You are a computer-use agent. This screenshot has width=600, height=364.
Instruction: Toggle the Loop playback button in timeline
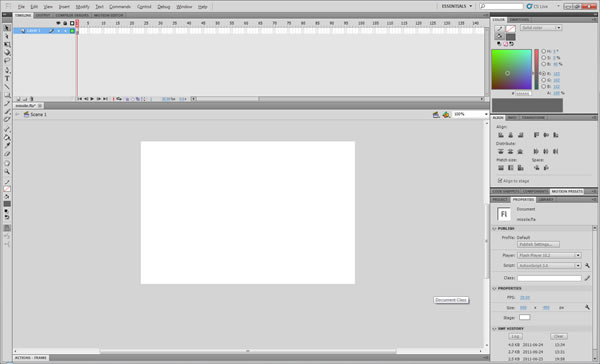[119, 99]
